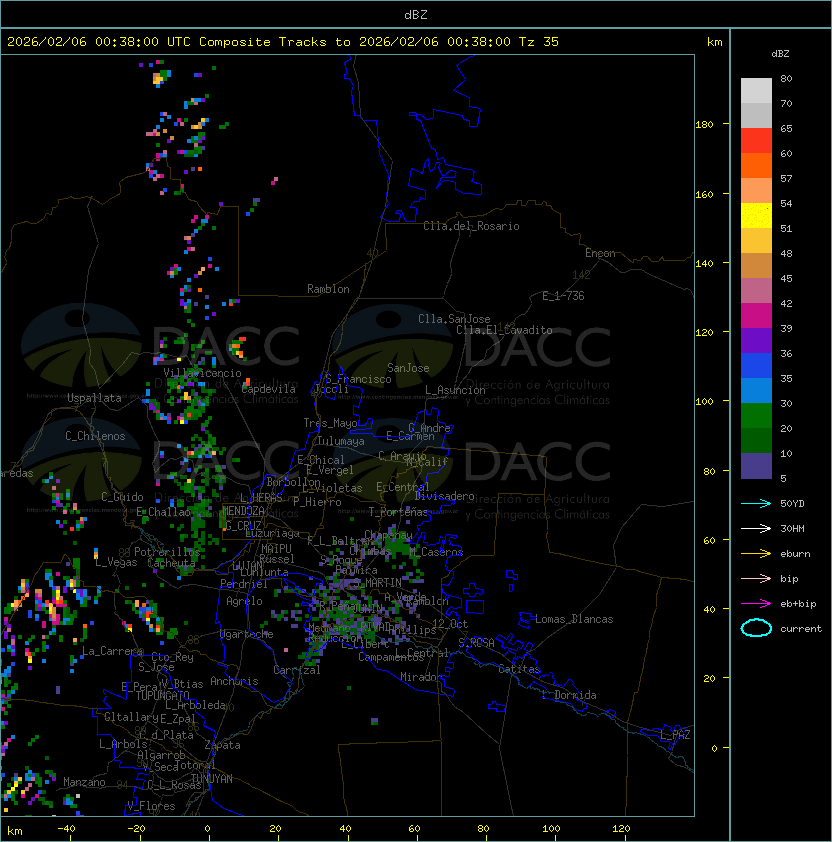Click the MENDOZA city label

coord(243,510)
